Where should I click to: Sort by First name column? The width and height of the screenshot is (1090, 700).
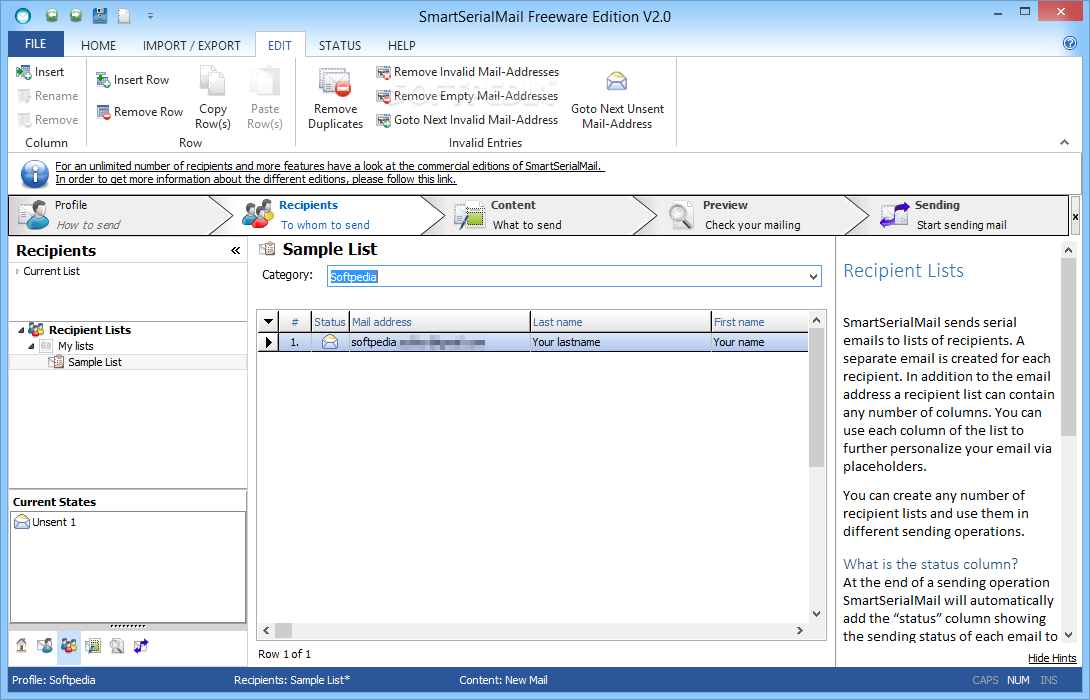[760, 322]
